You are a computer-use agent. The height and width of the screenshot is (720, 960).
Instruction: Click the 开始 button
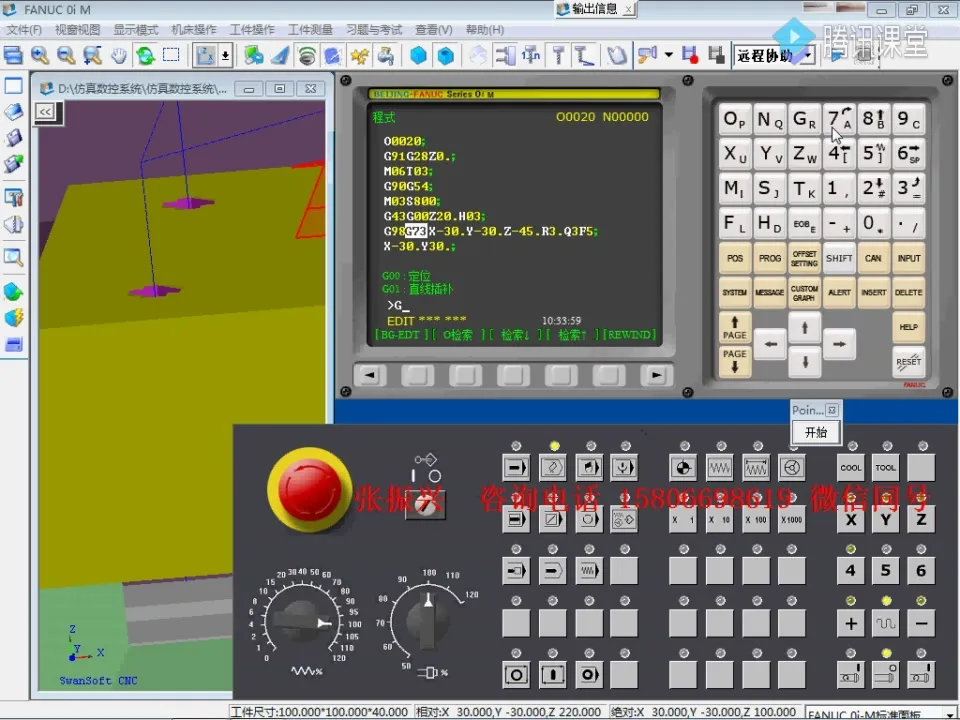(x=815, y=432)
